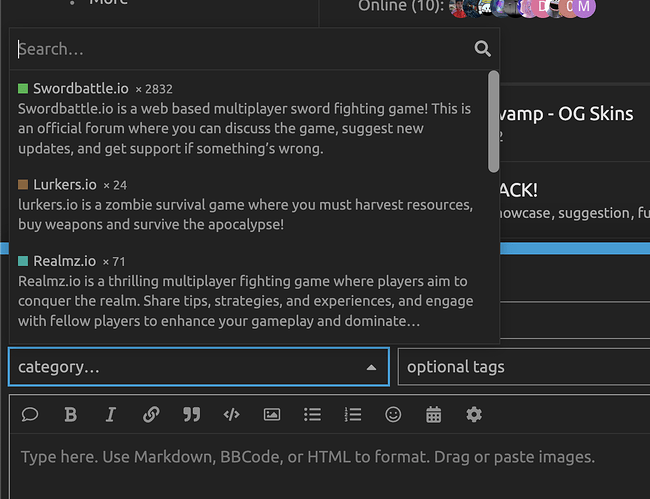Insert a blockquote with the quote icon
This screenshot has height=499, width=650.
click(x=192, y=414)
